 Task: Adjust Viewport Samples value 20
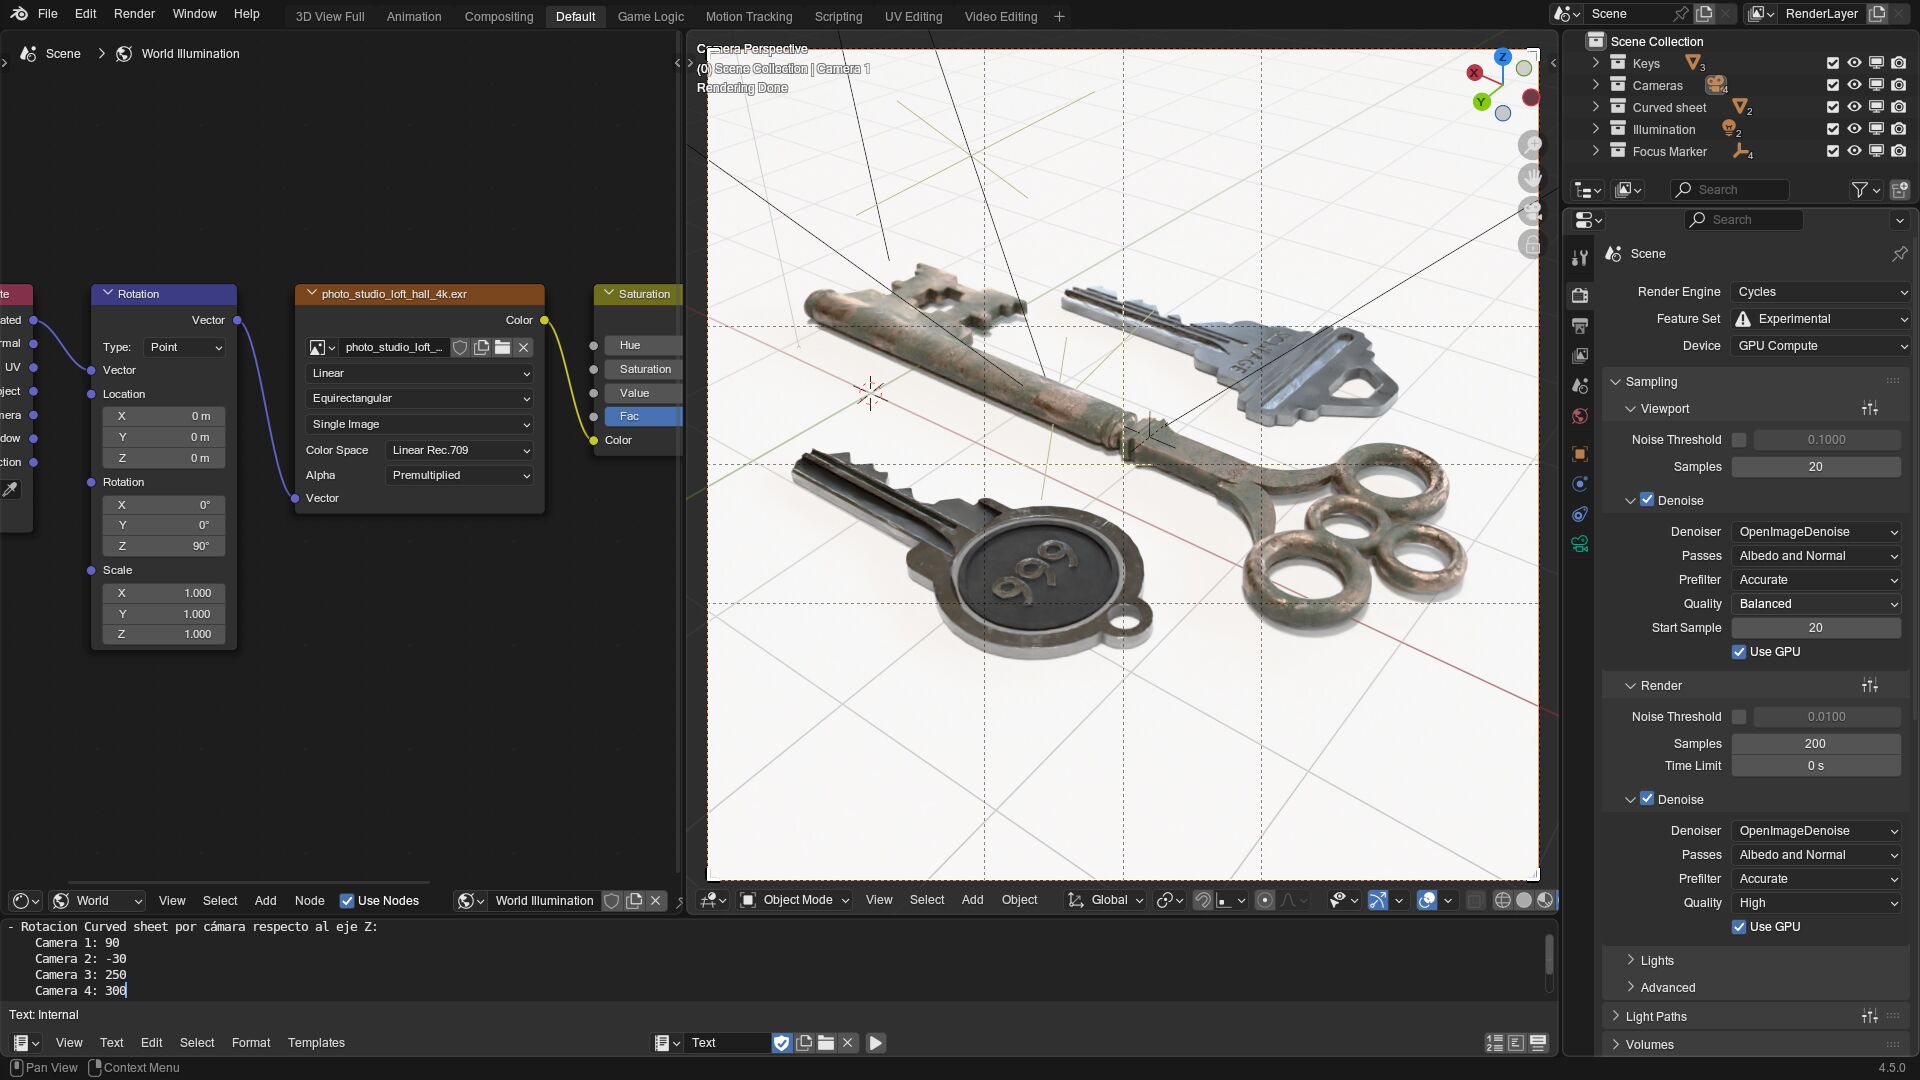coord(1816,467)
